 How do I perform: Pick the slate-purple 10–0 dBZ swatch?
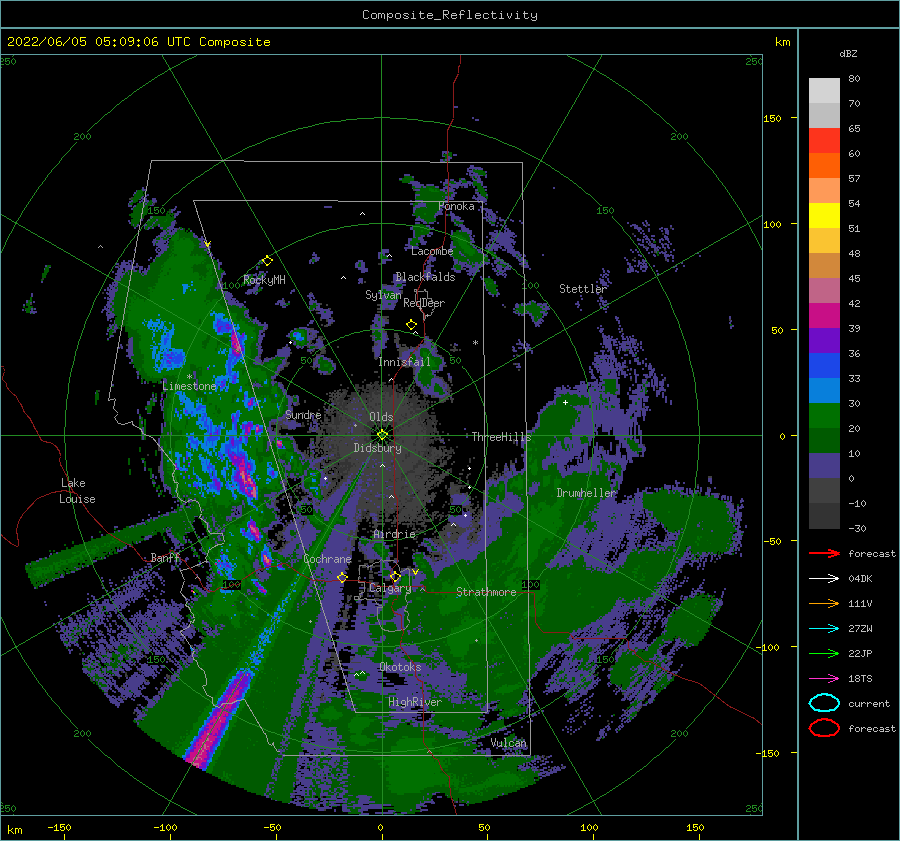point(824,466)
